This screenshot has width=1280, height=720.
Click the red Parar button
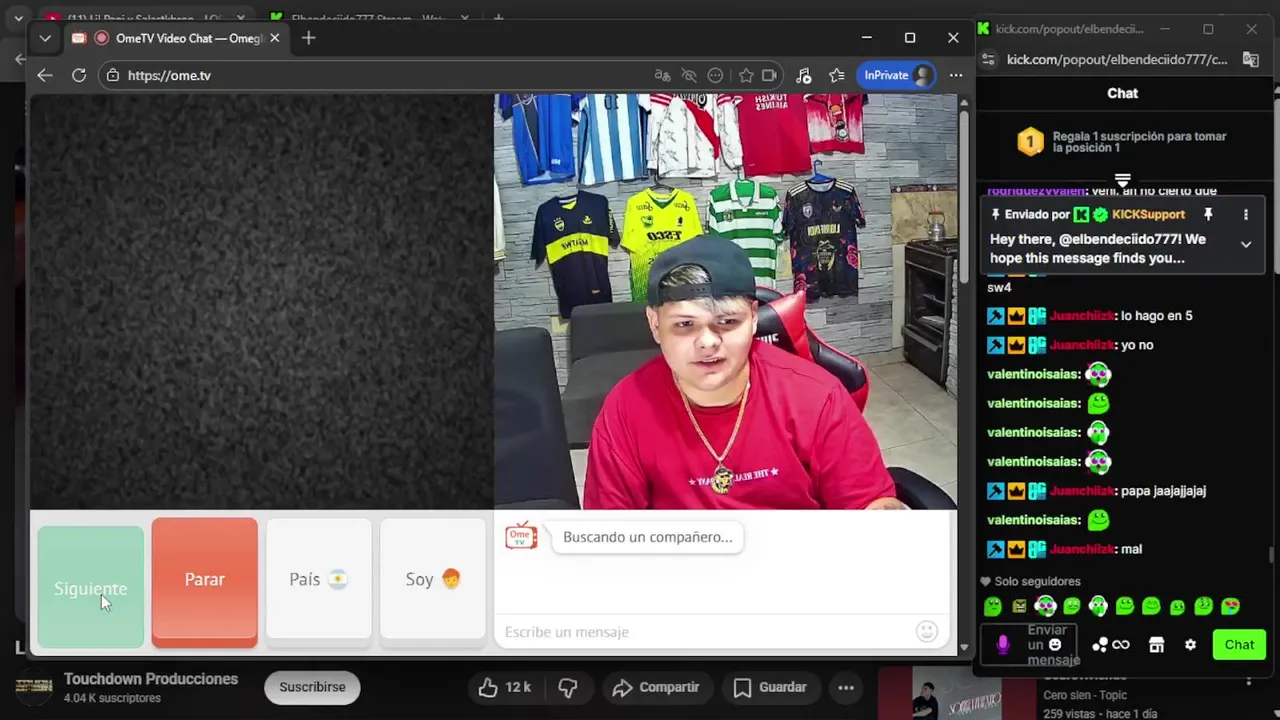tap(204, 580)
